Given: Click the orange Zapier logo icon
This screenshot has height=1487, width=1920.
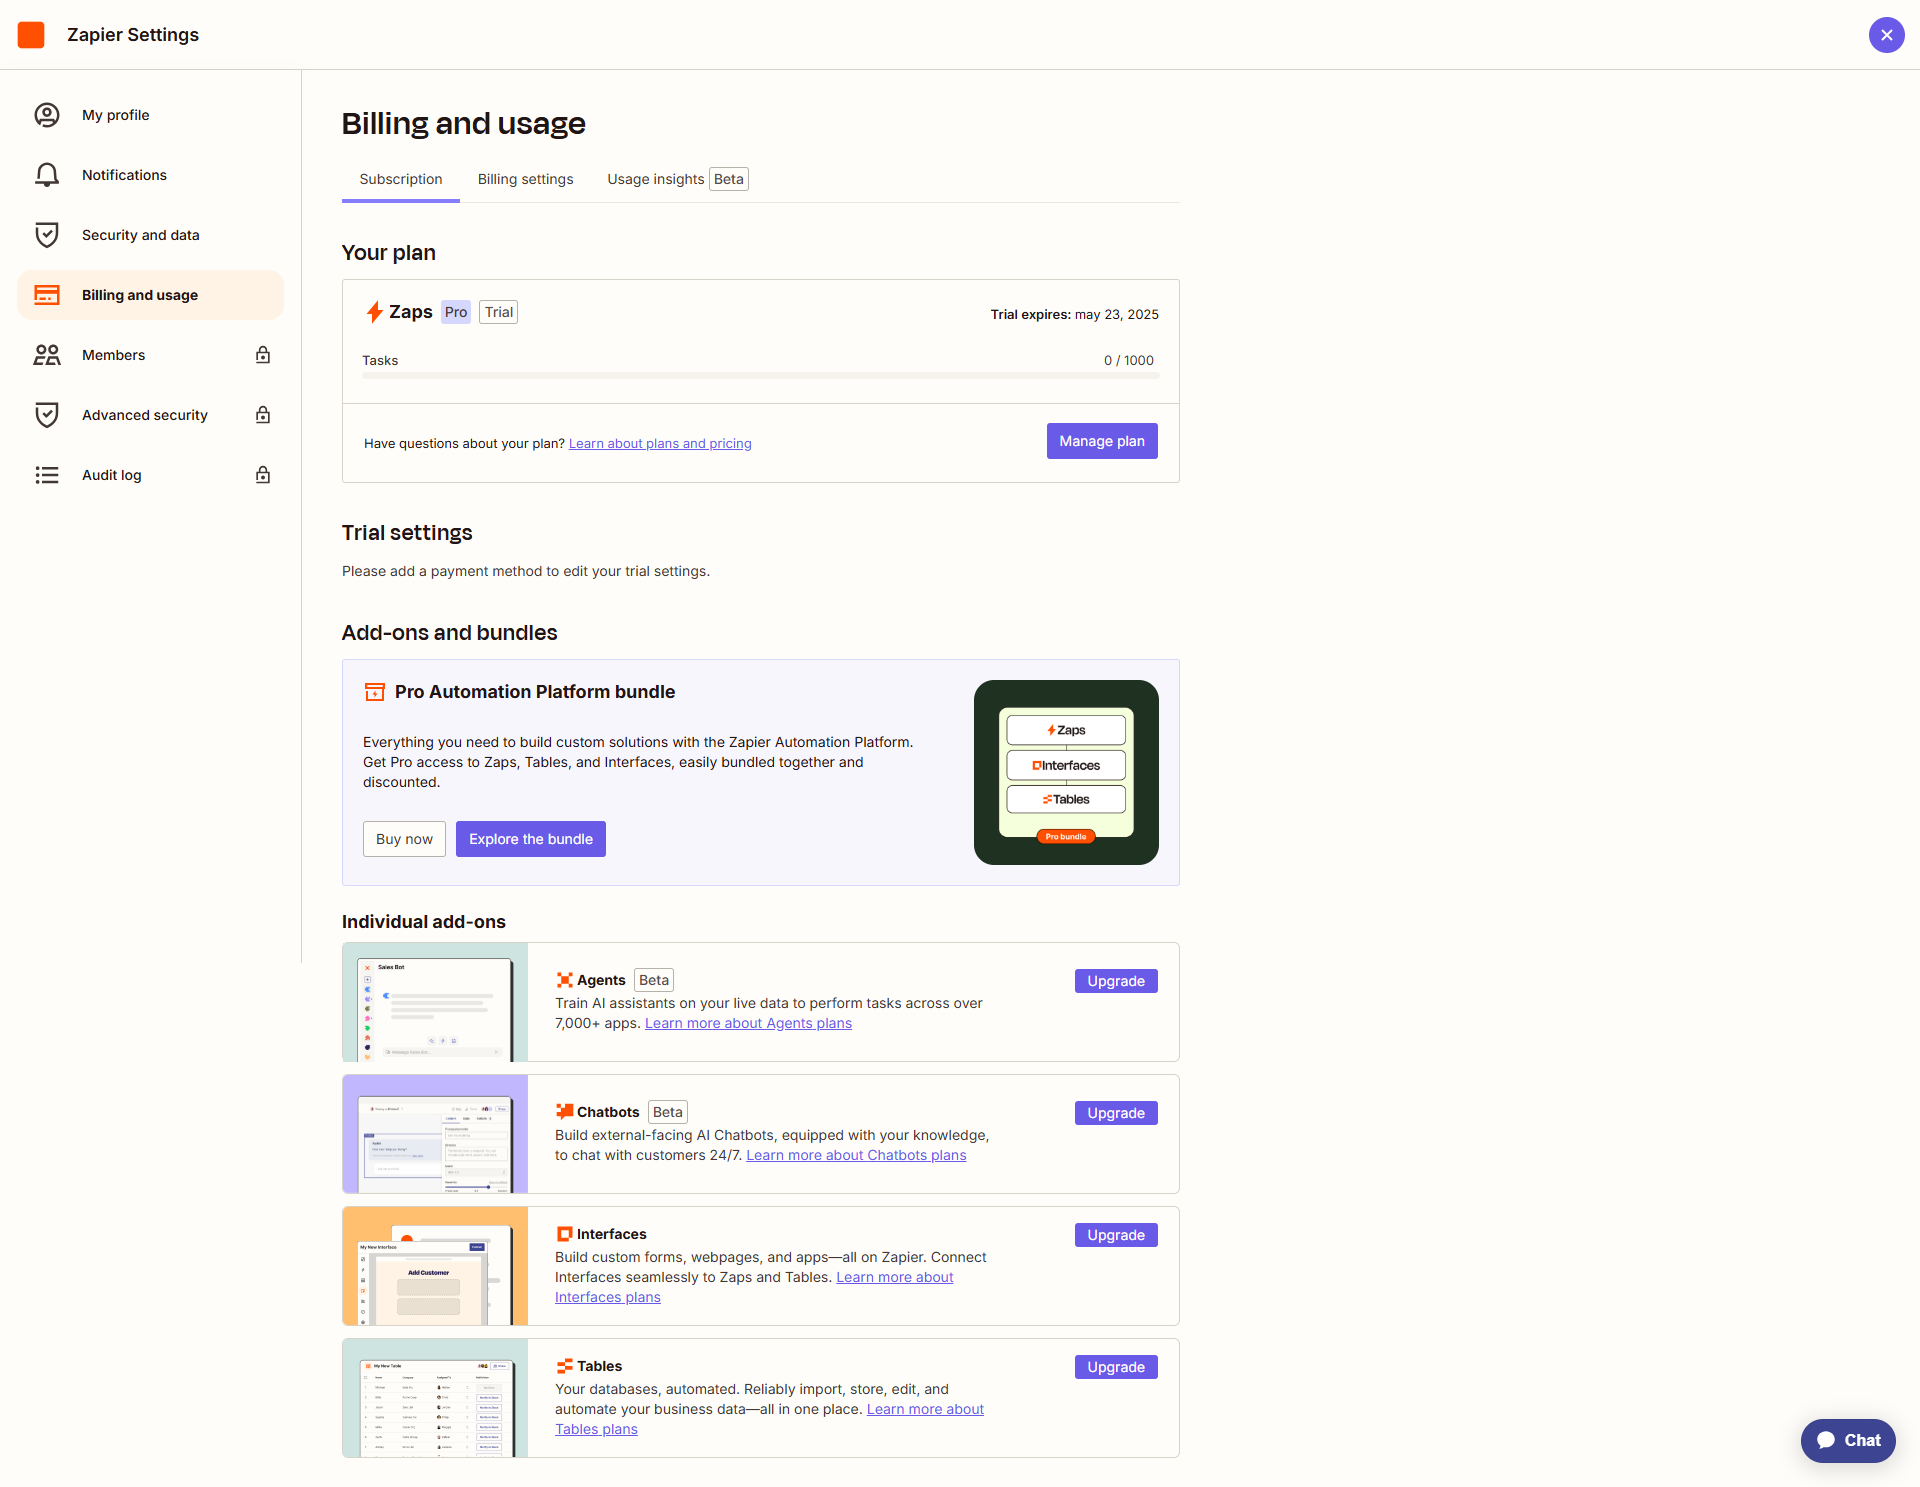Looking at the screenshot, I should pos(31,35).
